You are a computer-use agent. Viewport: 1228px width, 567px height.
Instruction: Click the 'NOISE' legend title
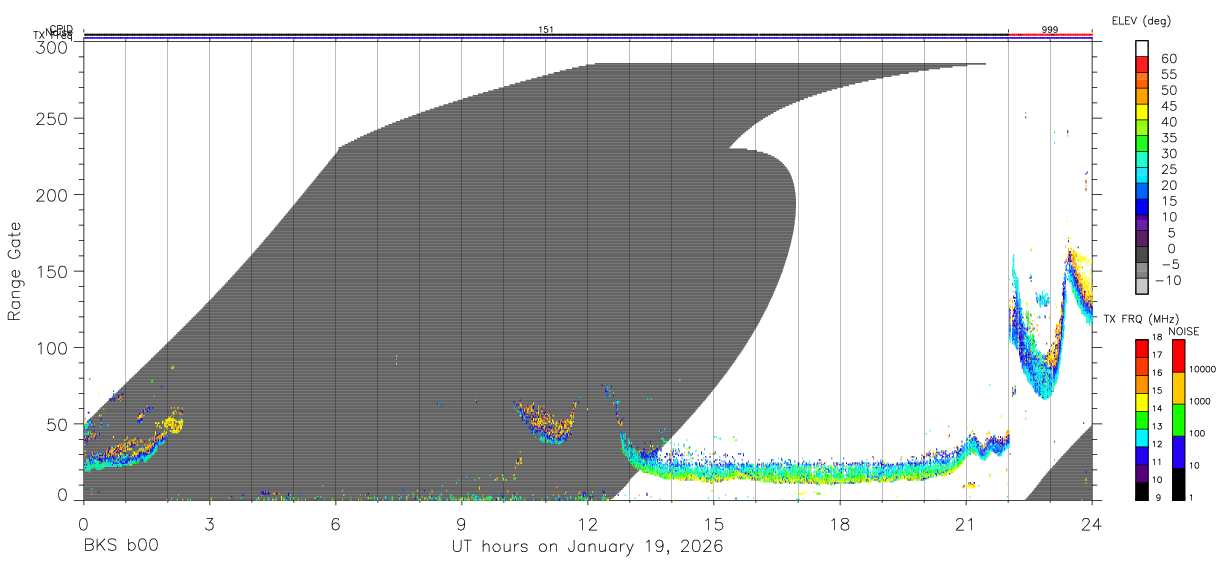click(x=1183, y=332)
